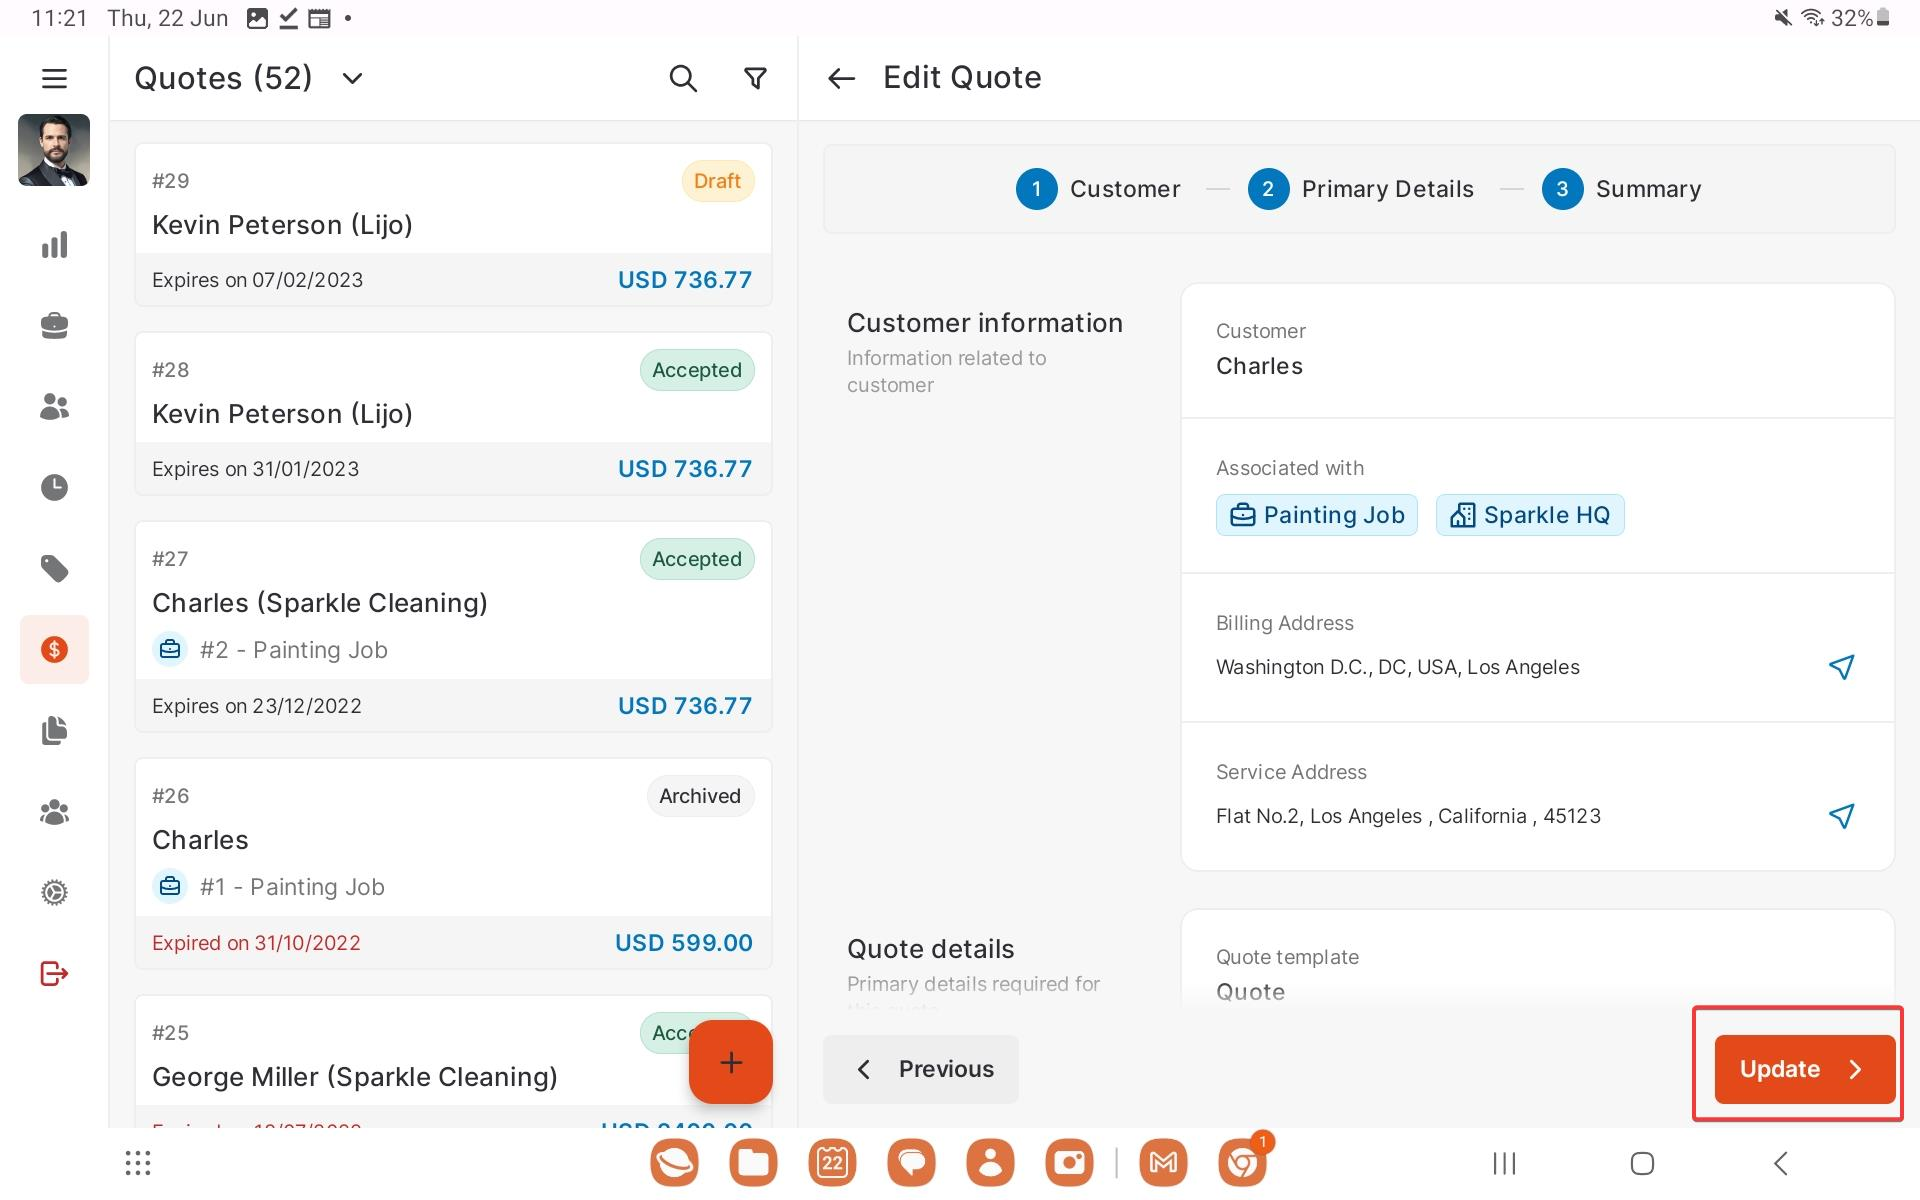Open dashboard bar chart in sidebar
This screenshot has height=1200, width=1920.
[x=54, y=245]
